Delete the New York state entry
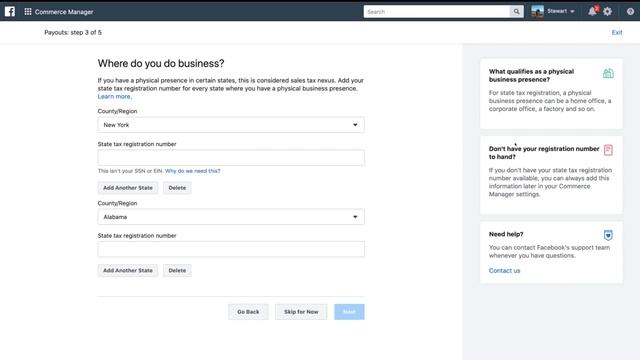This screenshot has width=640, height=360. (x=177, y=188)
